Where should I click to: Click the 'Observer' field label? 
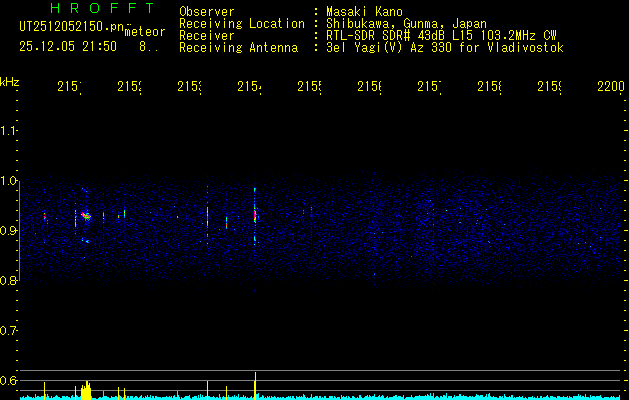click(x=207, y=11)
